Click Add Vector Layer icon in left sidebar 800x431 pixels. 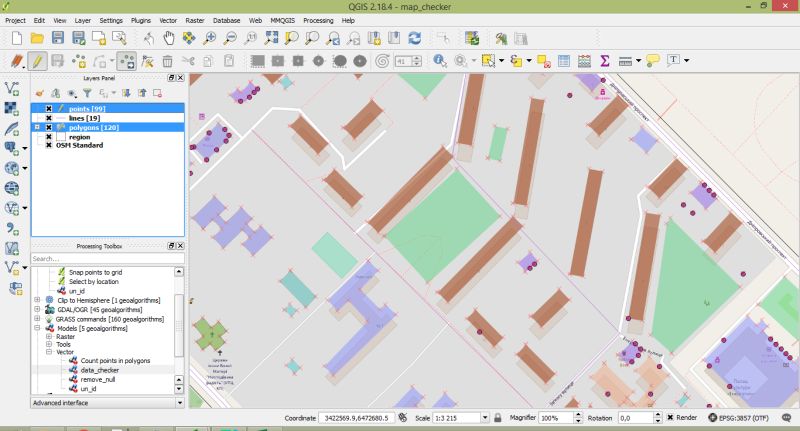coord(12,89)
